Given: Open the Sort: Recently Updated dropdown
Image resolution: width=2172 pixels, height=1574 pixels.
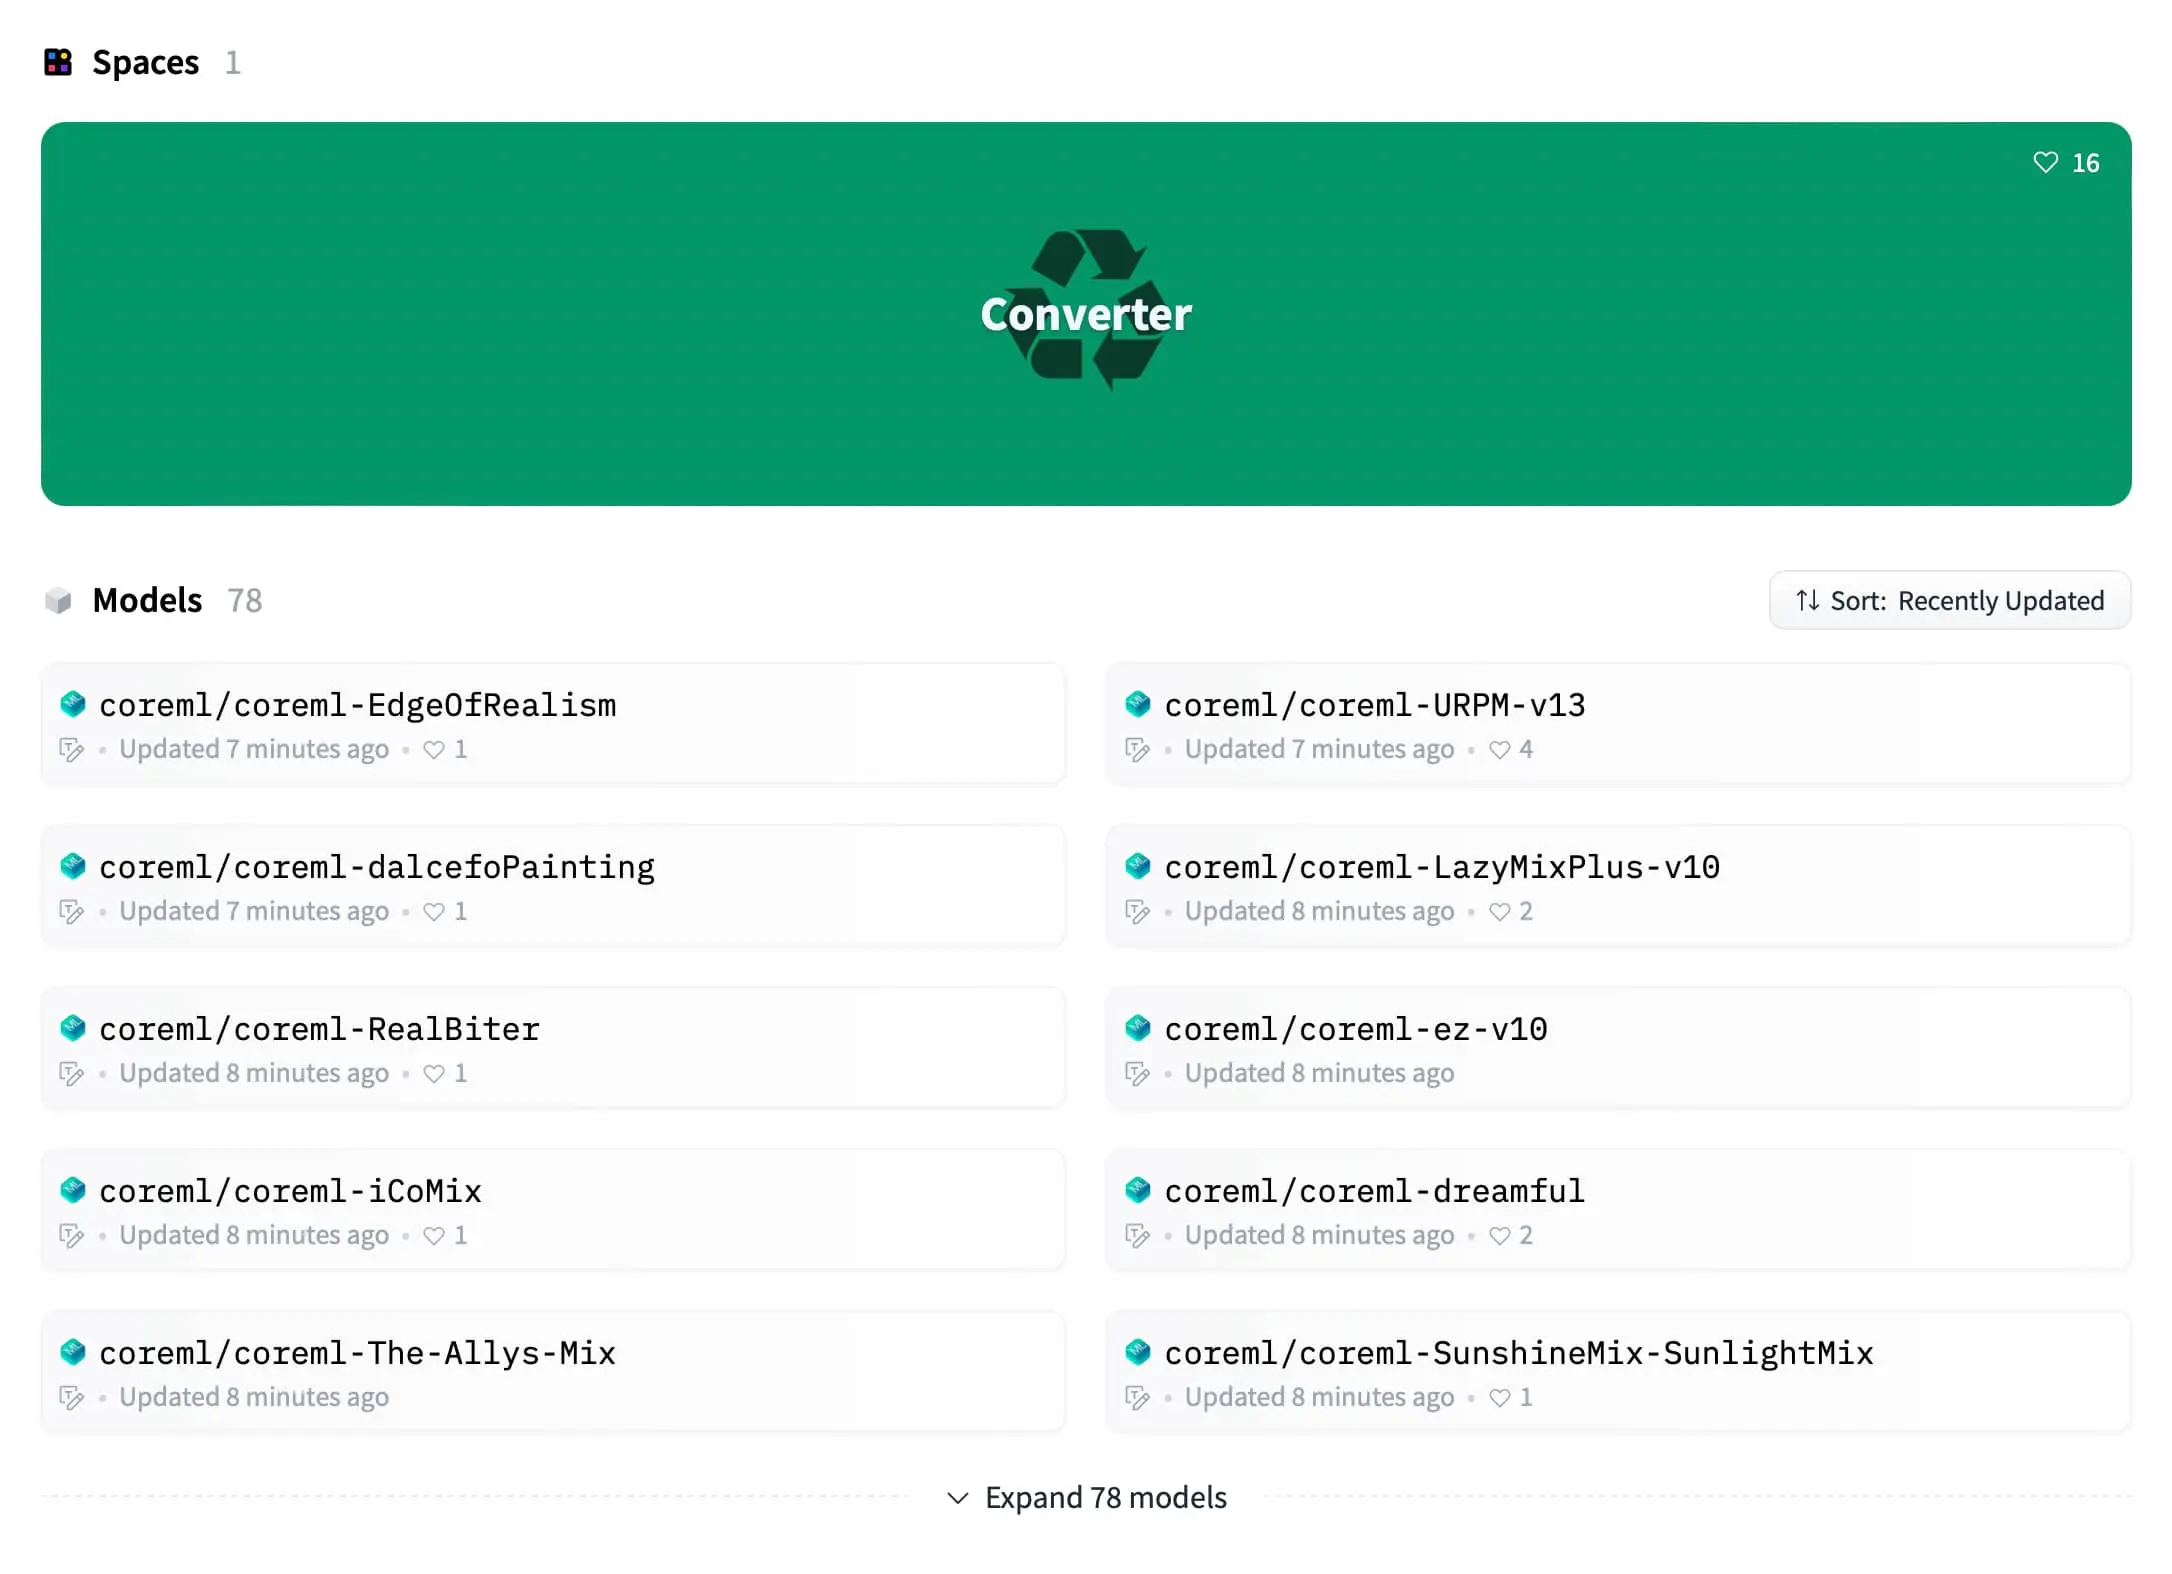Looking at the screenshot, I should click(1950, 600).
